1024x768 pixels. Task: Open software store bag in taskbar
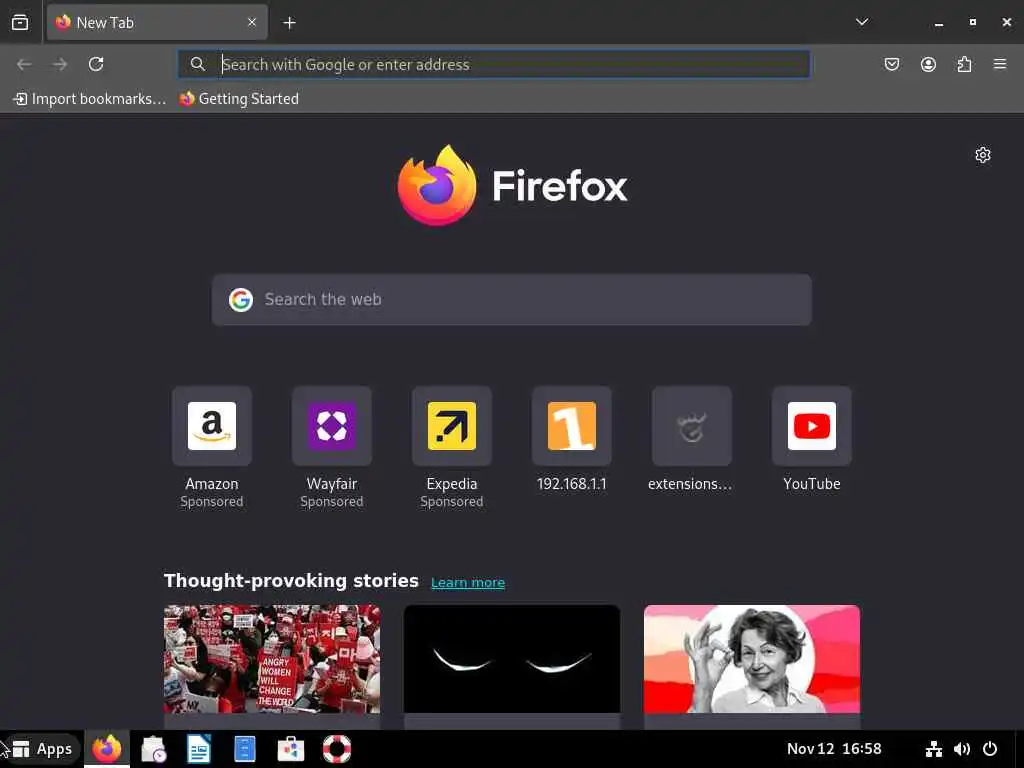point(291,749)
